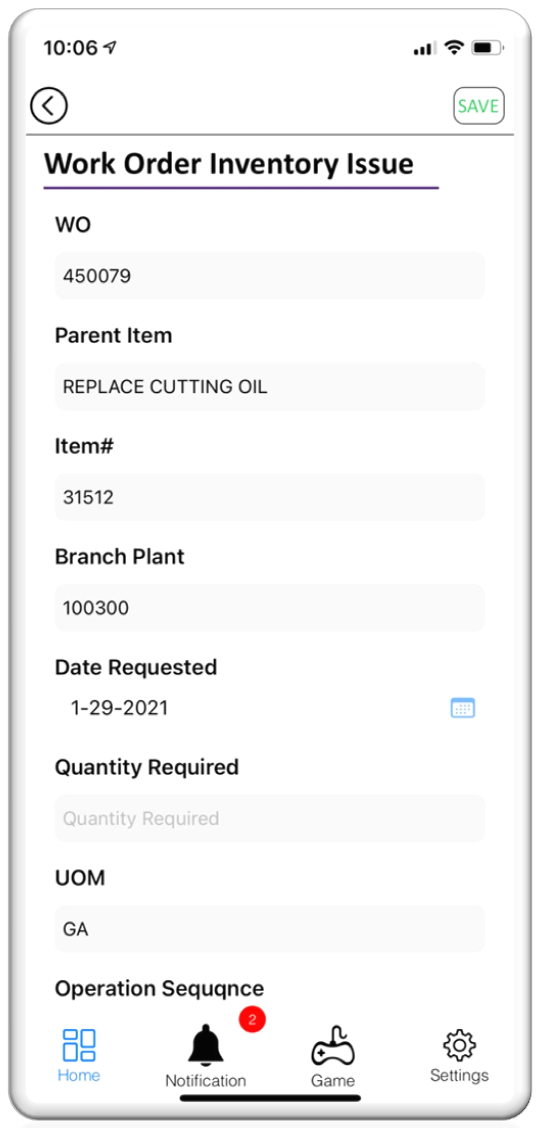Viewport: 541px width, 1128px height.
Task: Go back using the circled arrow icon
Action: click(x=49, y=106)
